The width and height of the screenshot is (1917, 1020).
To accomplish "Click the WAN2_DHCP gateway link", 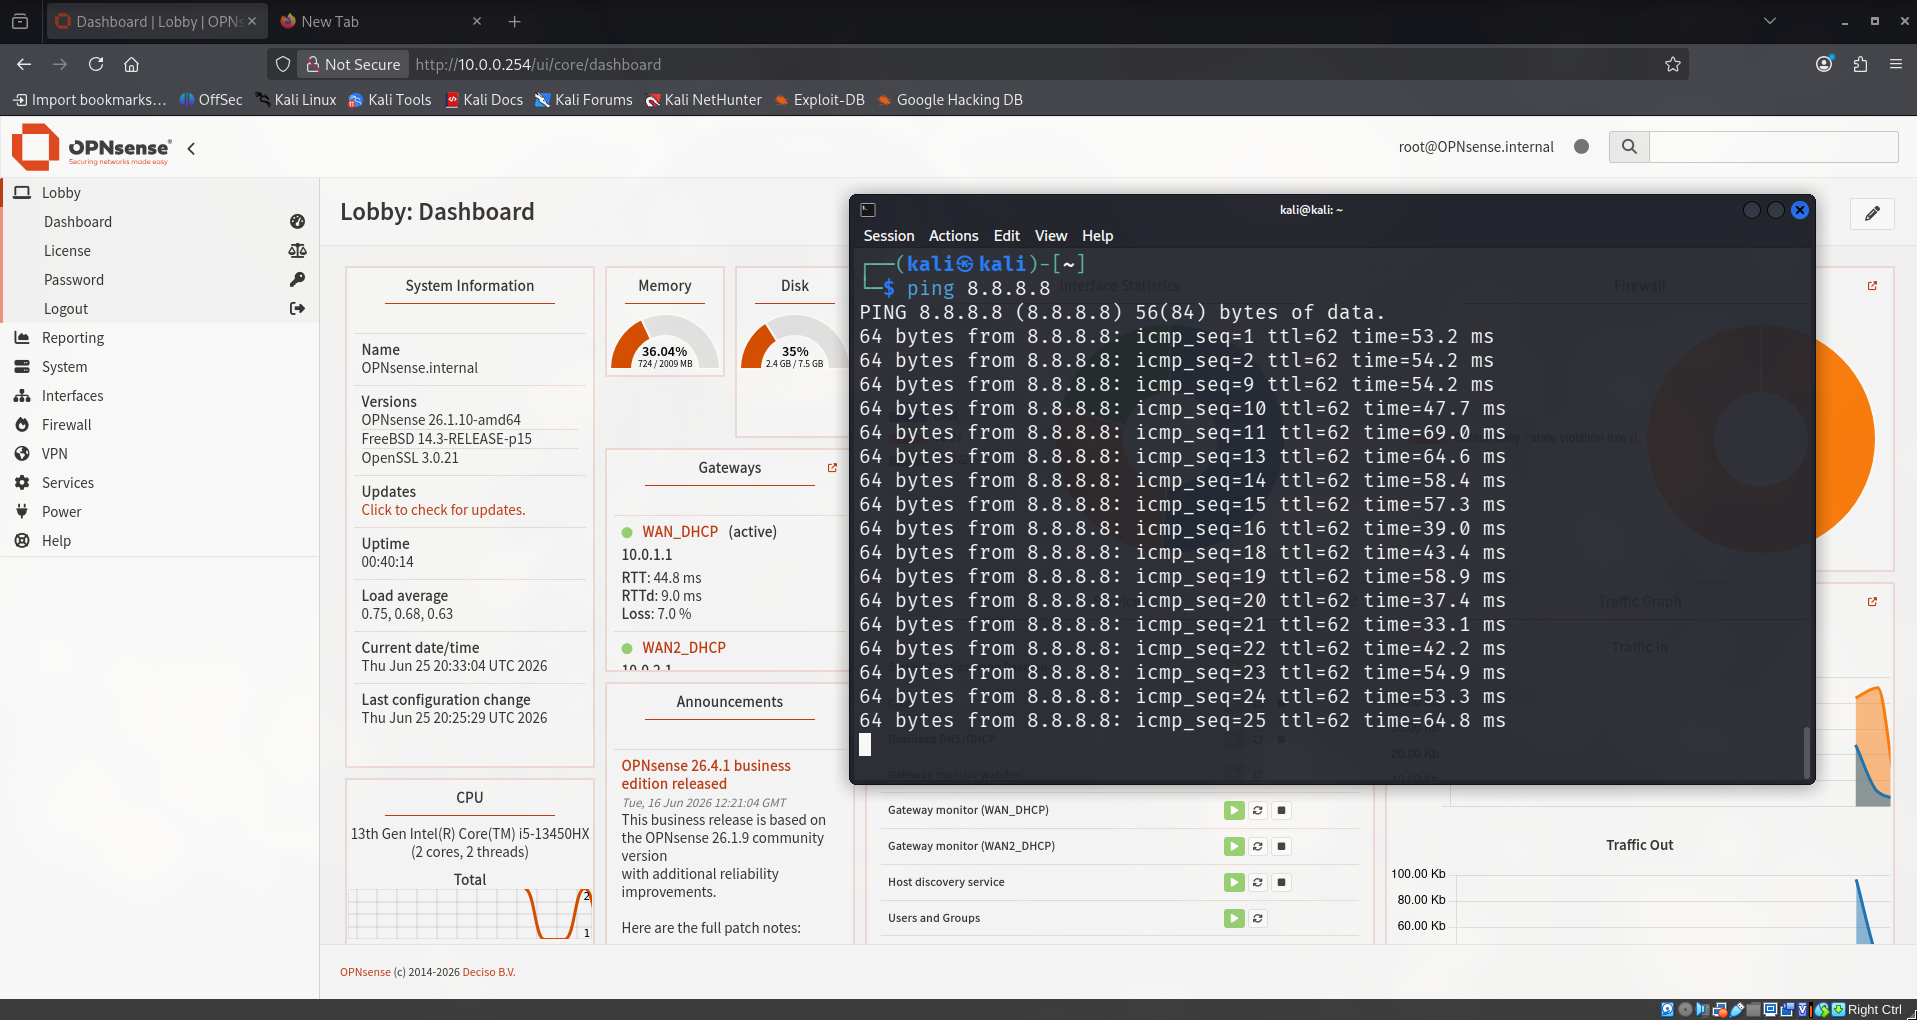I will pyautogui.click(x=684, y=647).
